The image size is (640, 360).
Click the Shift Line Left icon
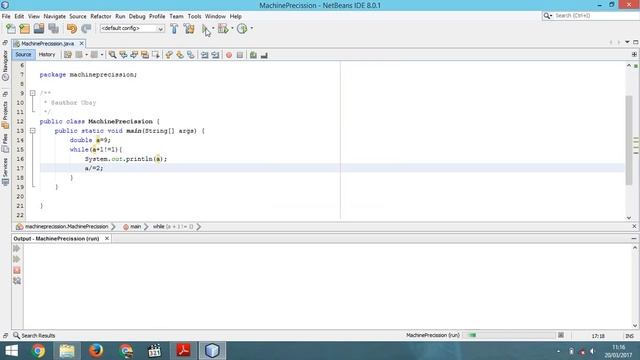click(204, 55)
